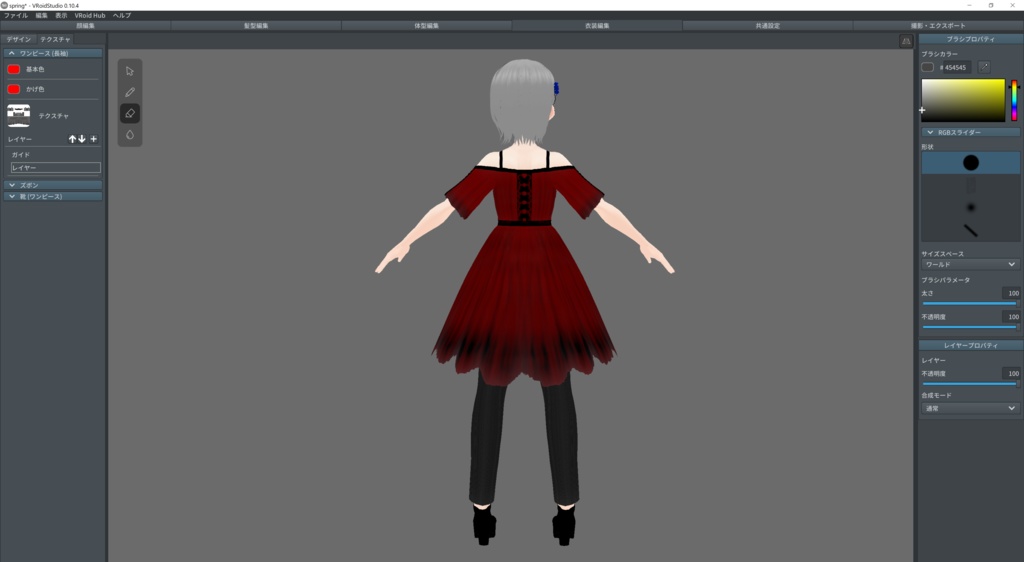Viewport: 1024px width, 562px height.
Task: Go to the 髪型編集 editor tab
Action: click(x=256, y=25)
